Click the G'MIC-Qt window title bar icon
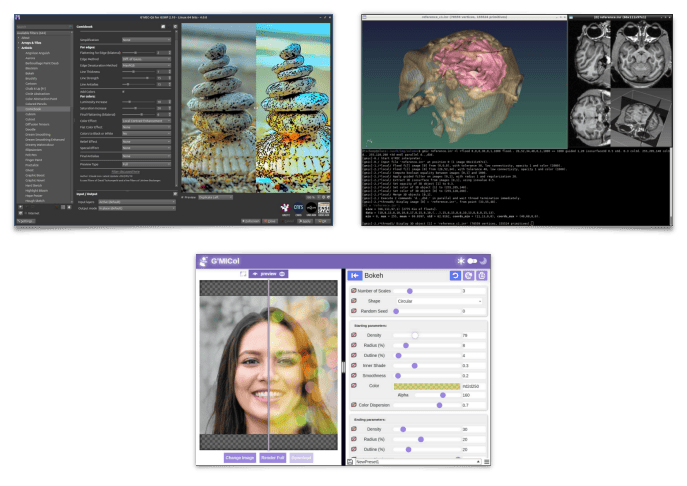 (x=18, y=17)
